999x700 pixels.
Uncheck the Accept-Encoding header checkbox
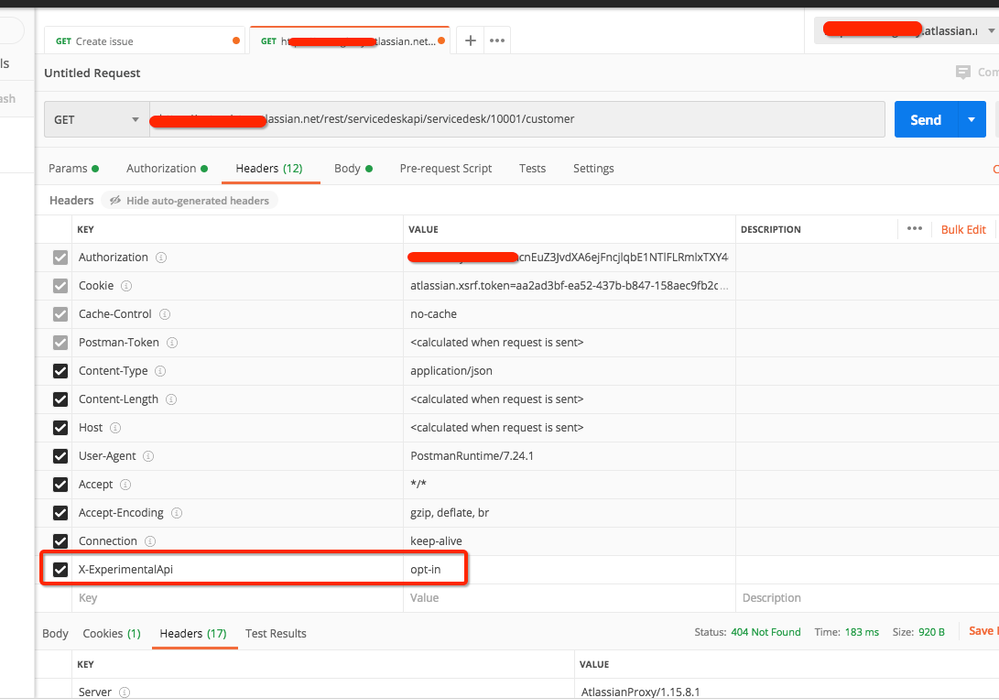(x=61, y=513)
